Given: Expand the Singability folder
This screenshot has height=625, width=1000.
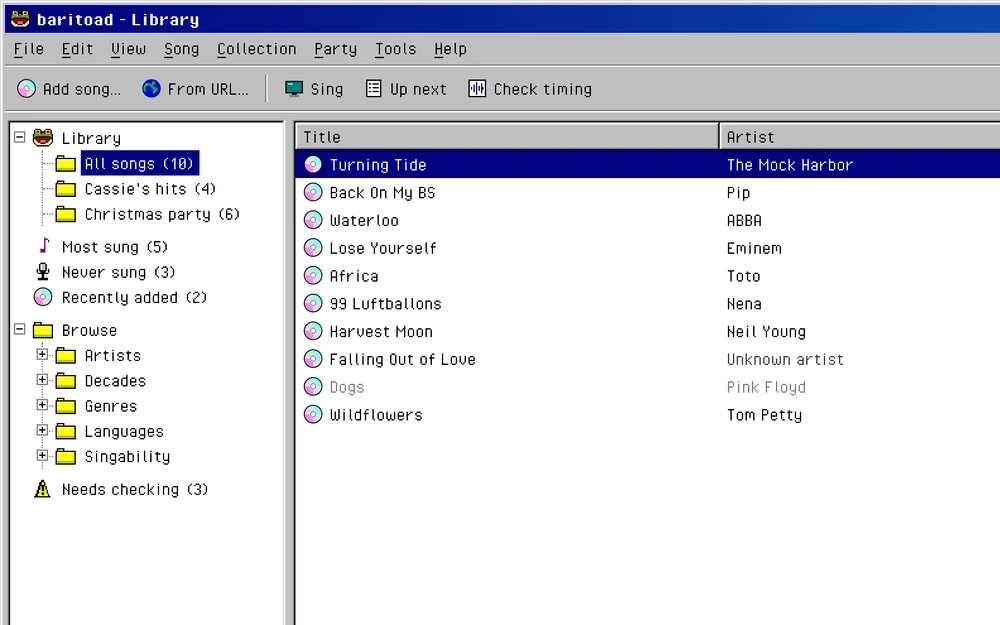Looking at the screenshot, I should (42, 455).
